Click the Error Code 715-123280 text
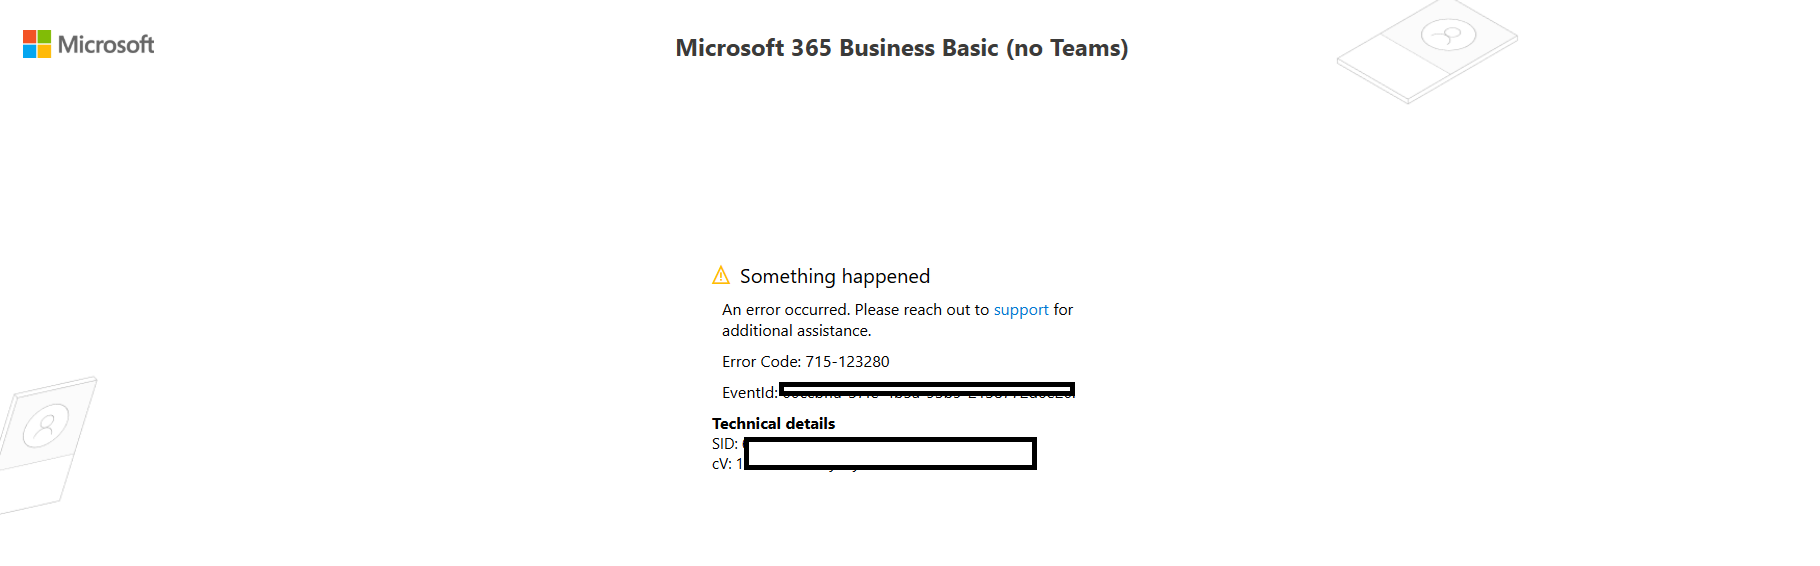The image size is (1820, 566). pyautogui.click(x=806, y=362)
